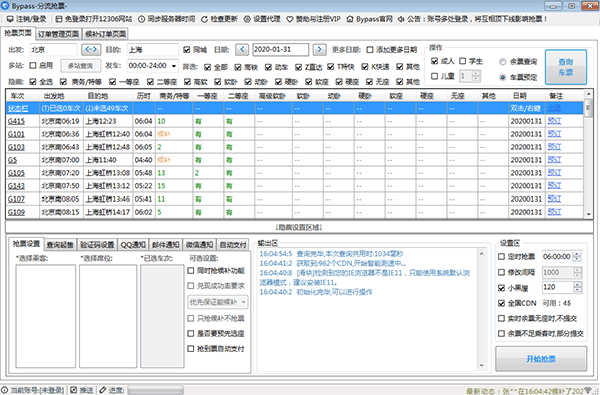Open the 微信通知 tab
Screen dimensions: 600x395
[x=199, y=245]
